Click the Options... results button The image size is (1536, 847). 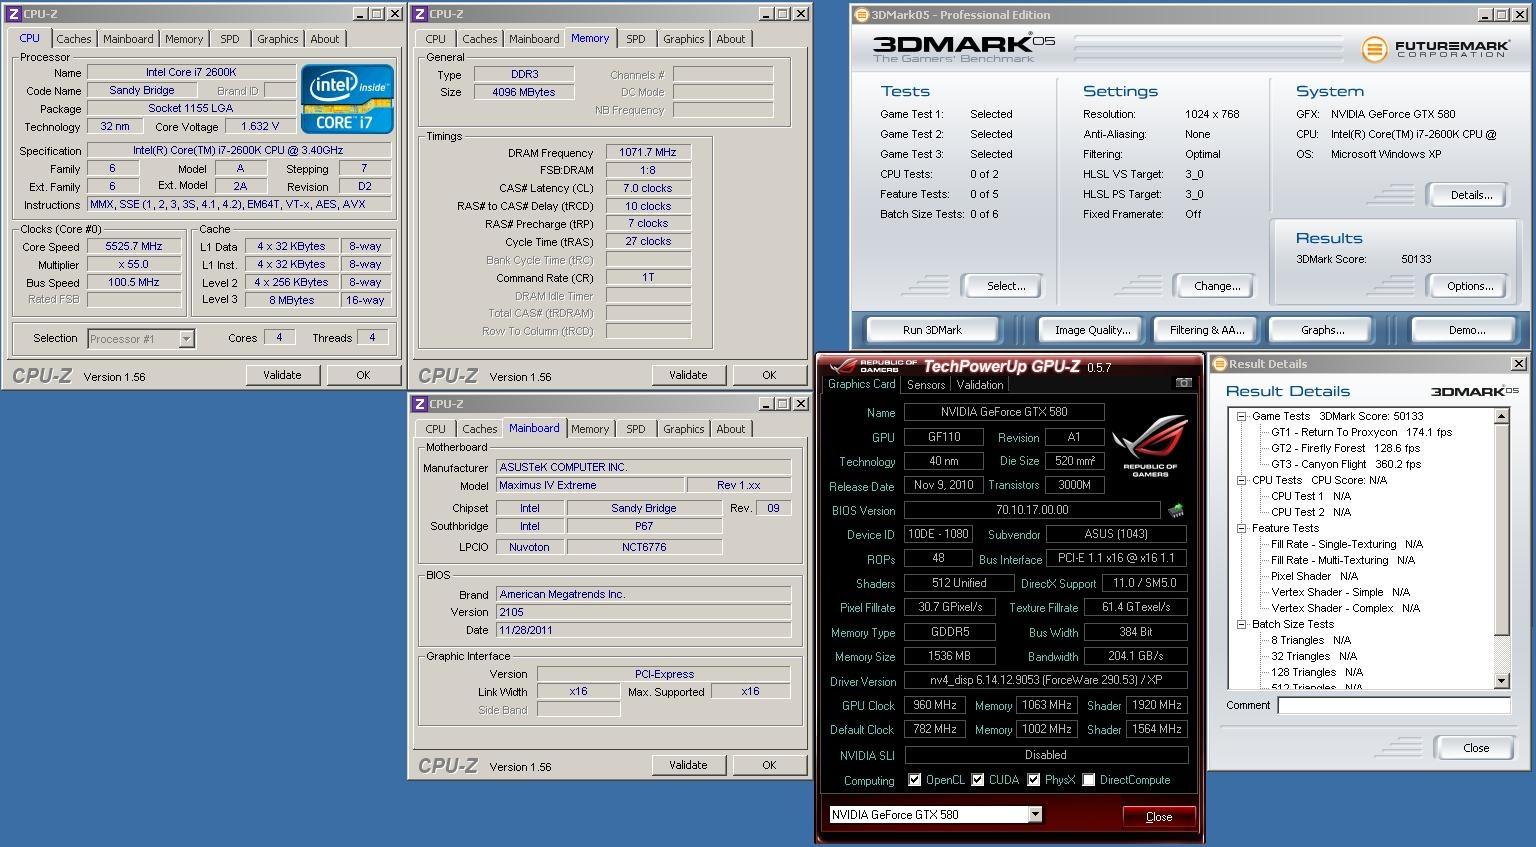[x=1470, y=286]
